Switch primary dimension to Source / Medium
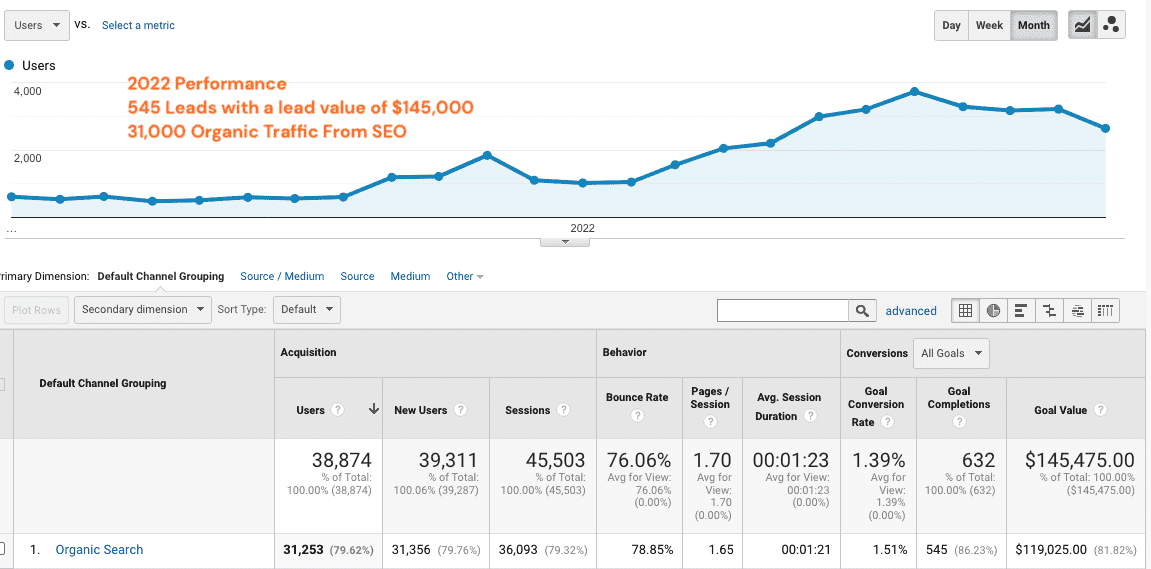The width and height of the screenshot is (1151, 569). pos(282,276)
